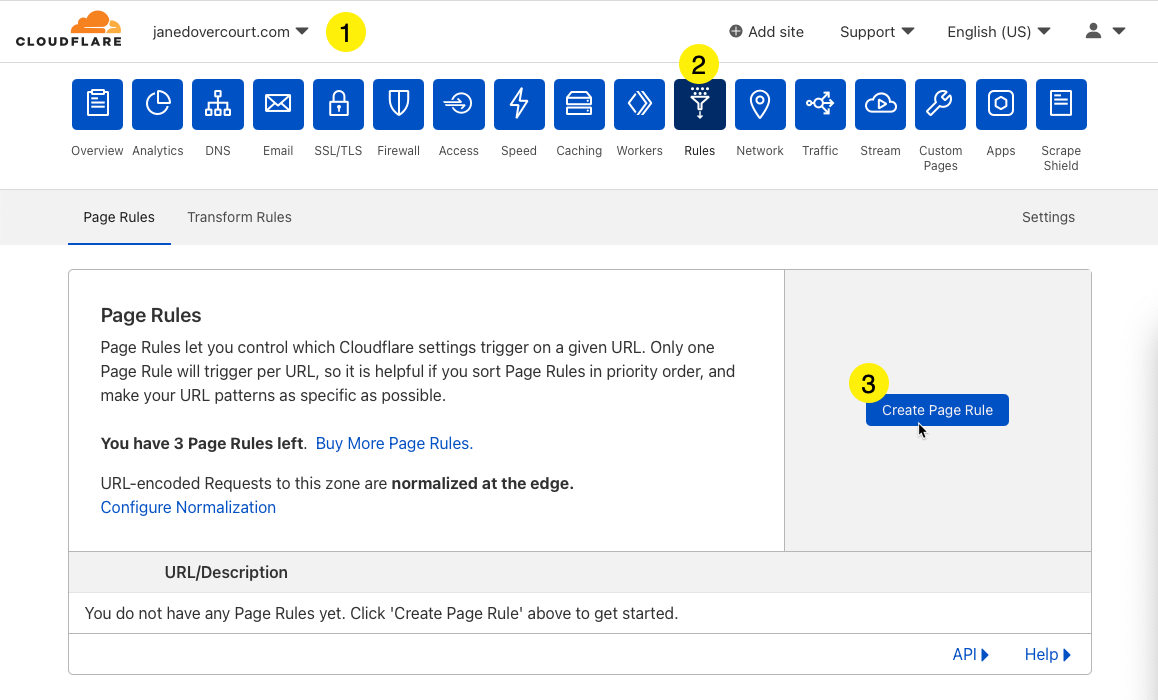The width and height of the screenshot is (1158, 700).
Task: Open the Workers section icon
Action: tap(640, 104)
